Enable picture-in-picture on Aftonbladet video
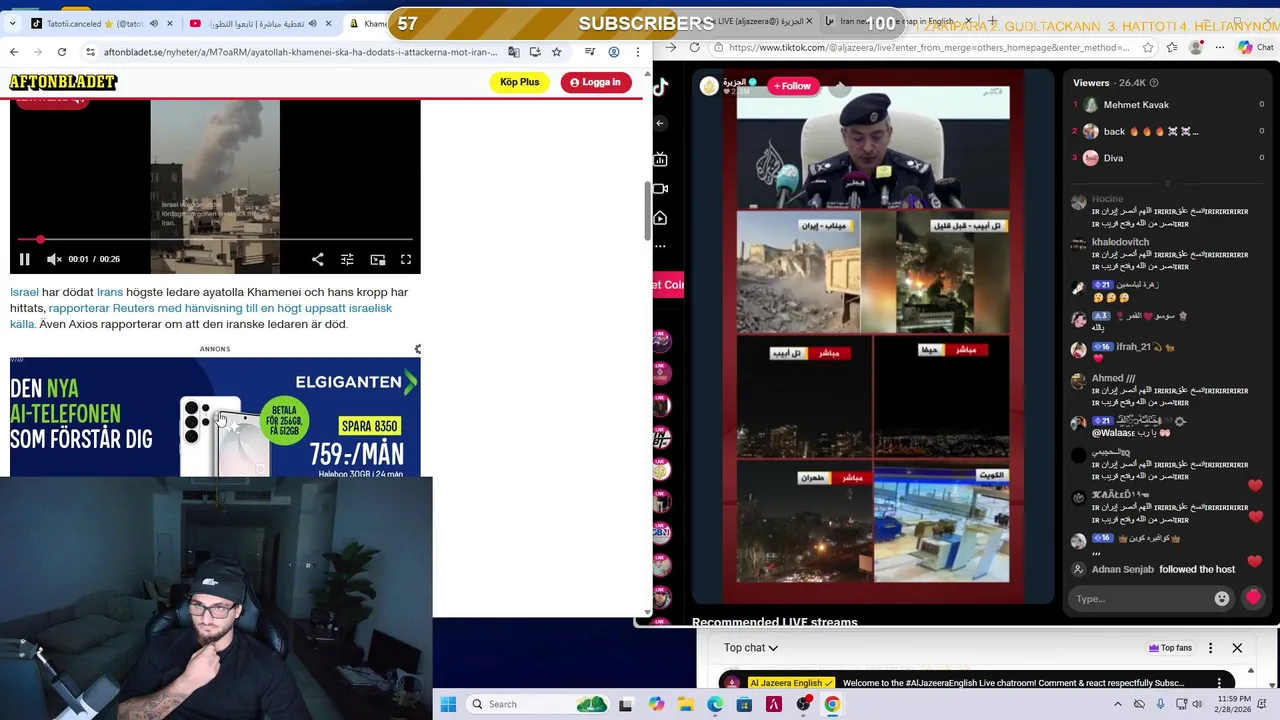Viewport: 1280px width, 720px height. pos(377,259)
